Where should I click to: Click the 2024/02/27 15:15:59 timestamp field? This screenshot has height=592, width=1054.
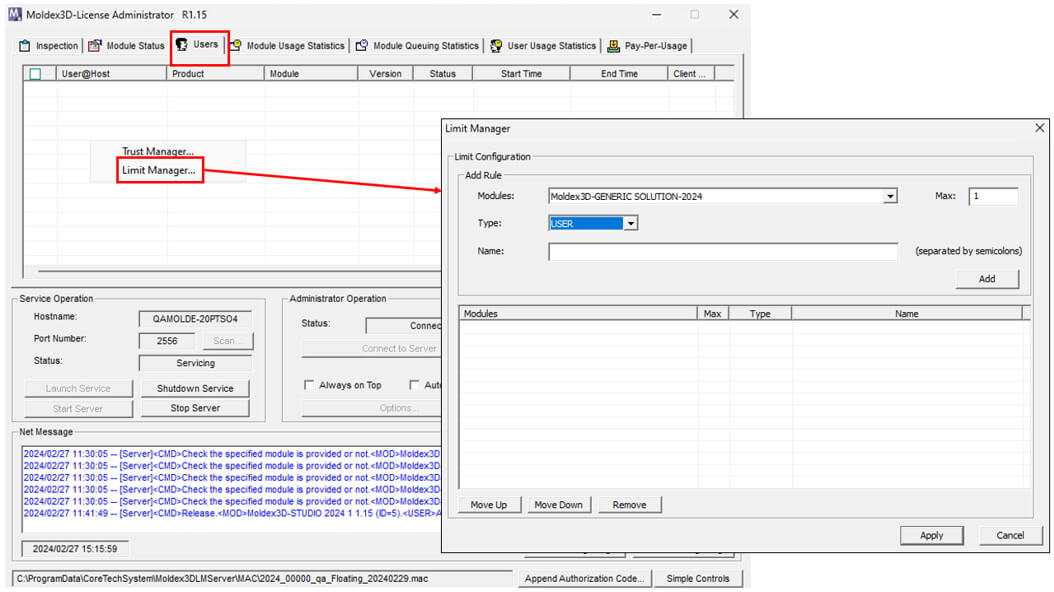pos(75,549)
